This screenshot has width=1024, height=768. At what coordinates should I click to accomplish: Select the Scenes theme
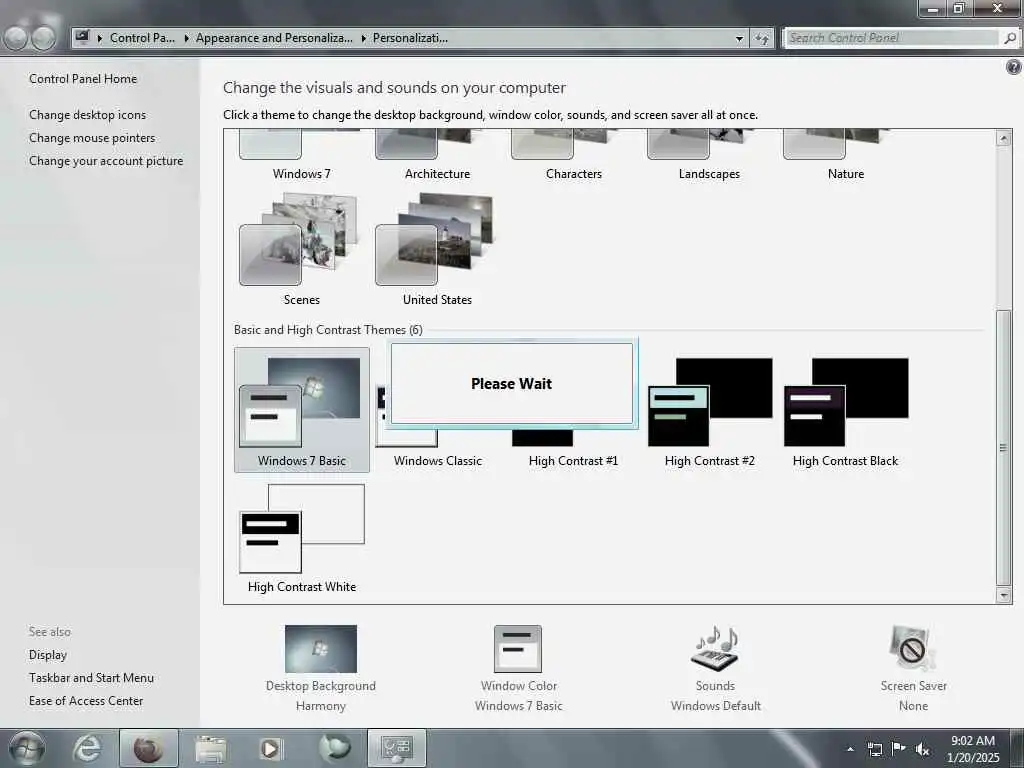[302, 248]
